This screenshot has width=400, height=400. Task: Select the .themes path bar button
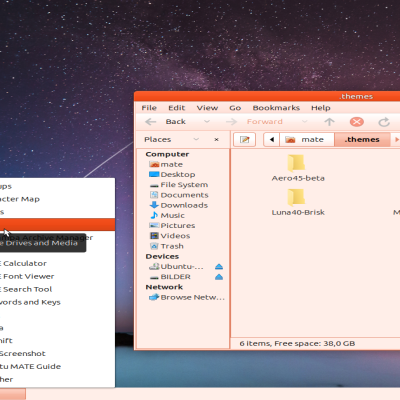coord(362,139)
